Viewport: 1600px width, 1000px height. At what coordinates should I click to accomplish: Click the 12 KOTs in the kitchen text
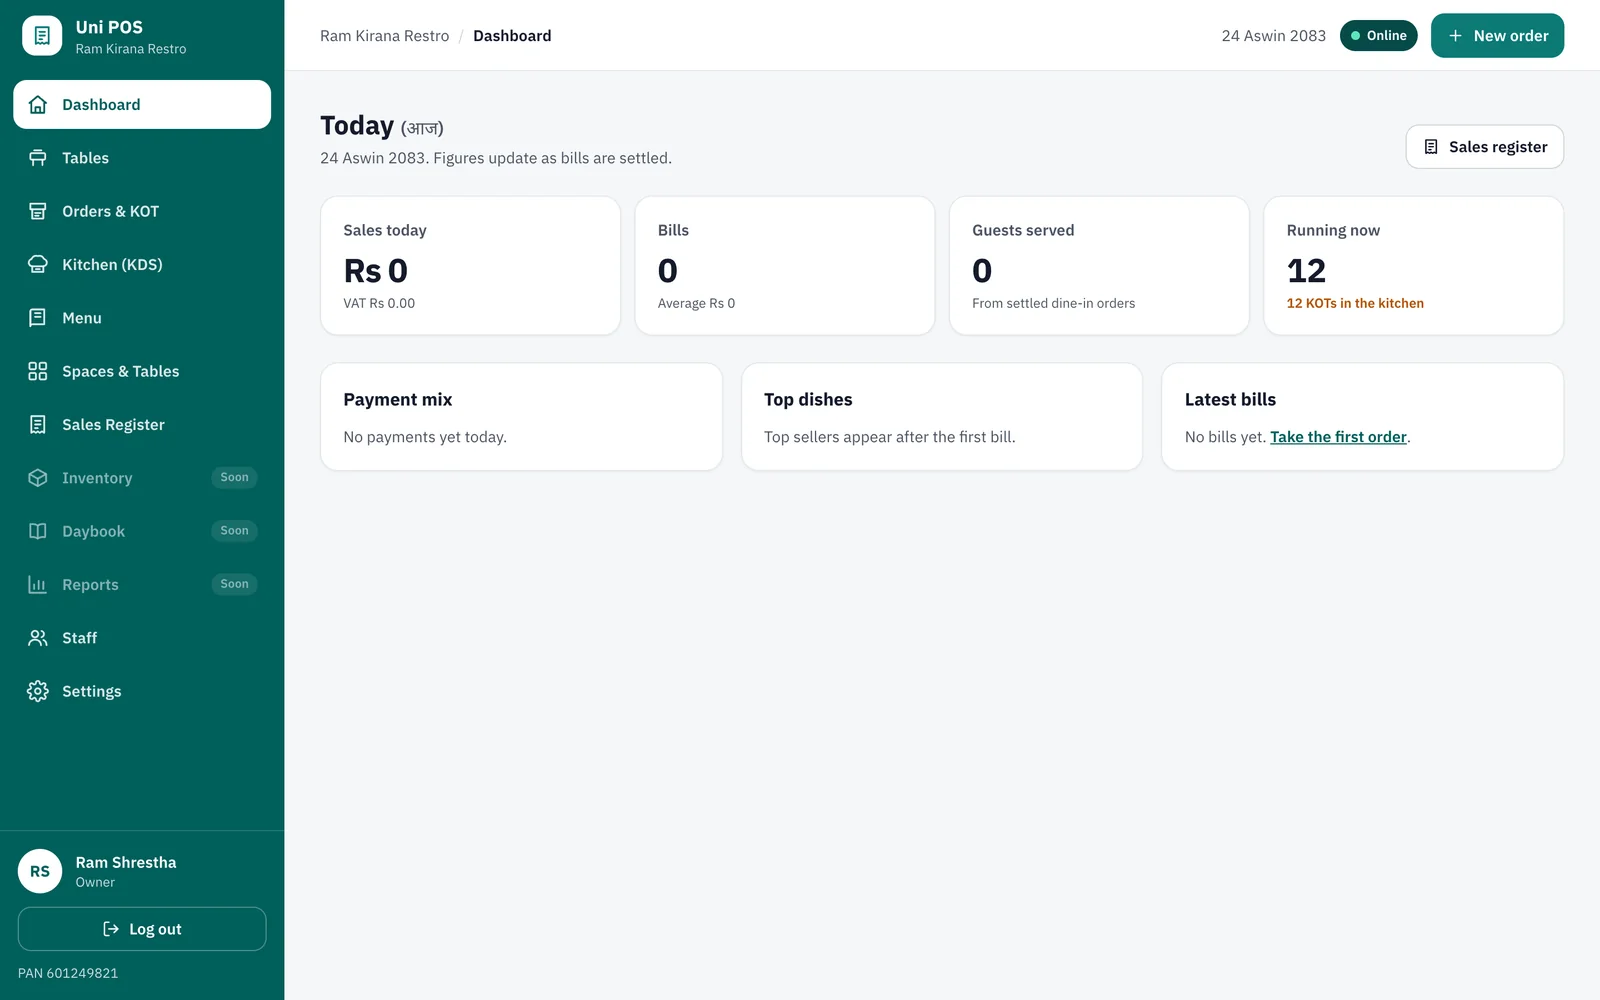click(x=1355, y=303)
